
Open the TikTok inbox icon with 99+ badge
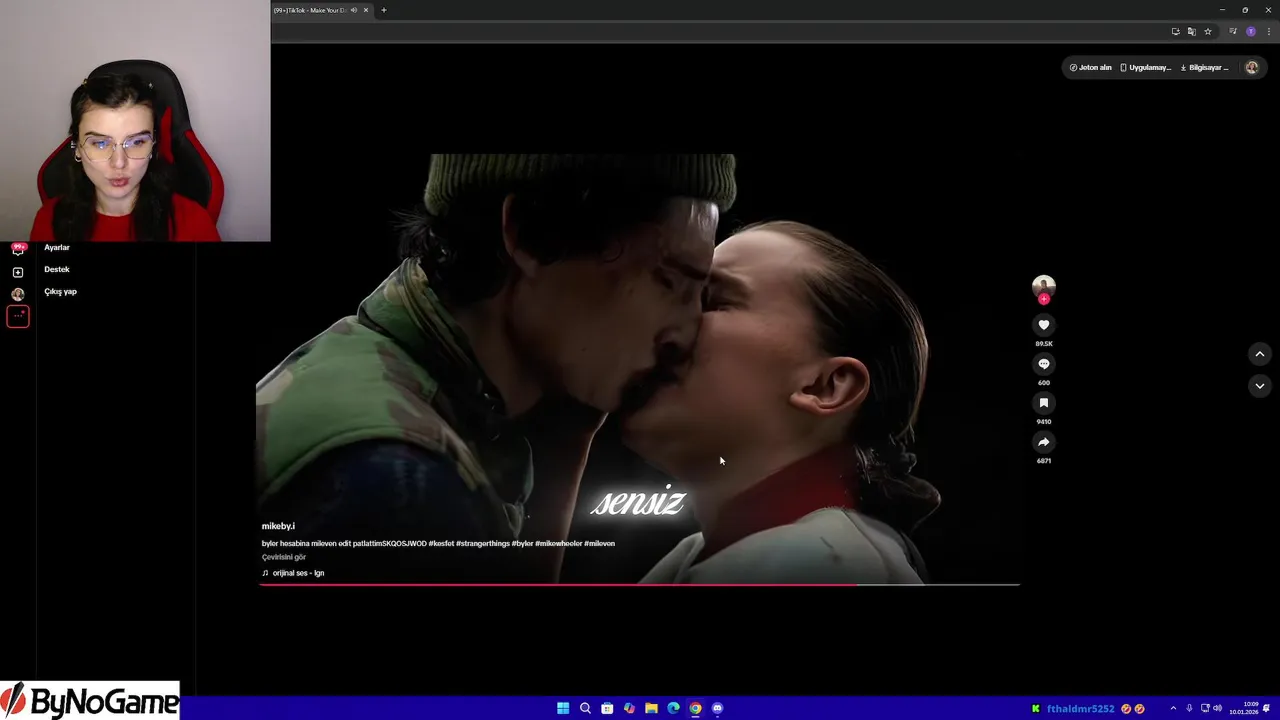pos(18,249)
